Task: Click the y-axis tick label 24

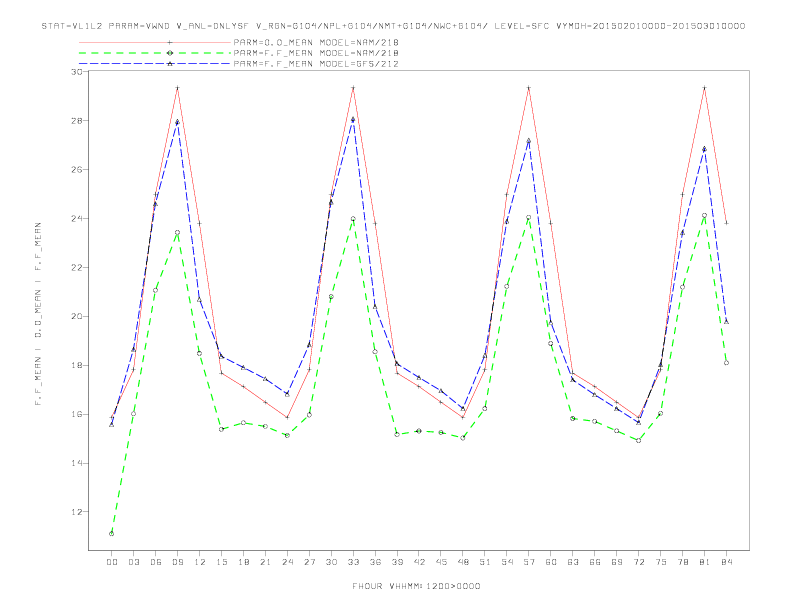Action: (77, 219)
